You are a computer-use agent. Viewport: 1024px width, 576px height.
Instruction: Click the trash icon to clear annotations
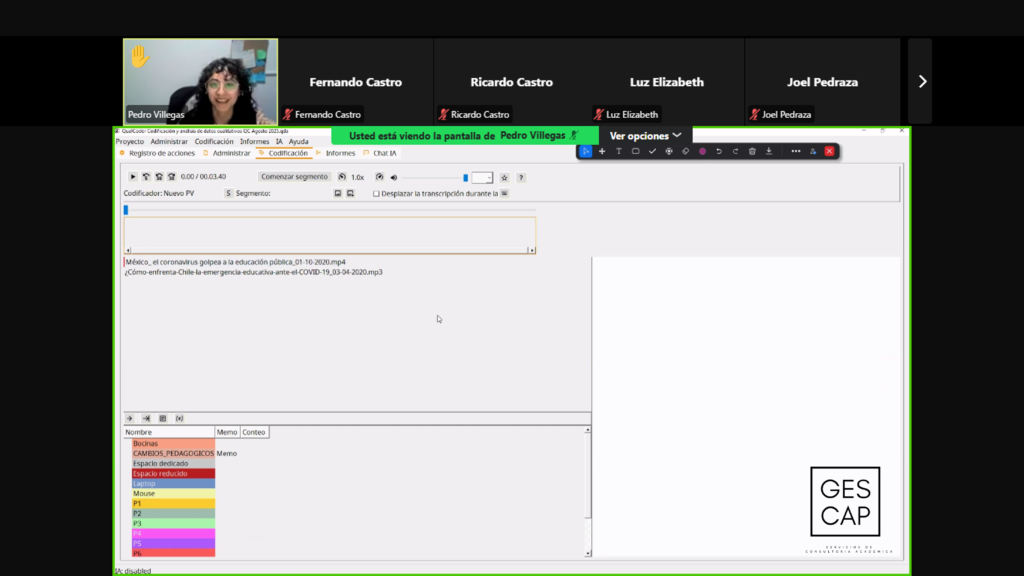tap(752, 151)
